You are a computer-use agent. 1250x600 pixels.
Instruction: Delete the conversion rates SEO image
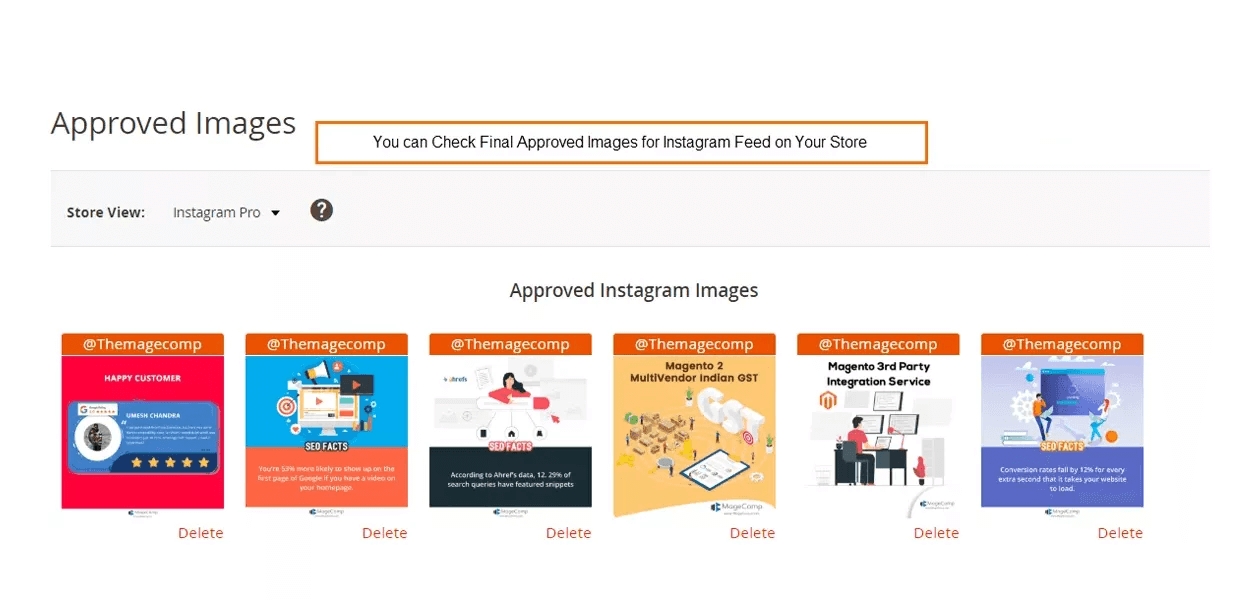(1120, 533)
